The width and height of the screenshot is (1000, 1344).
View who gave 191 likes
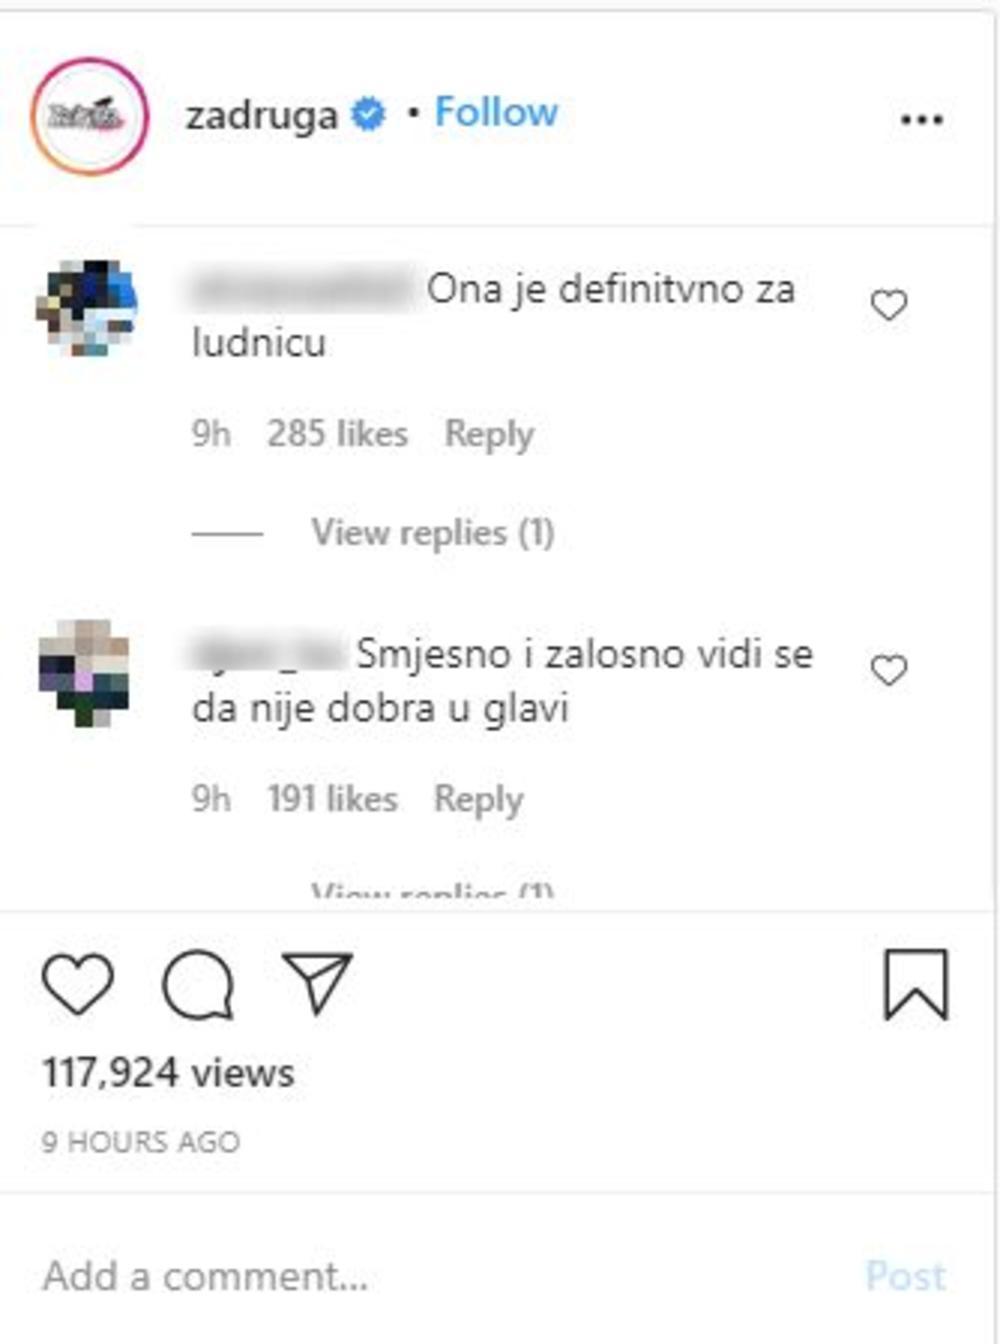coord(332,799)
